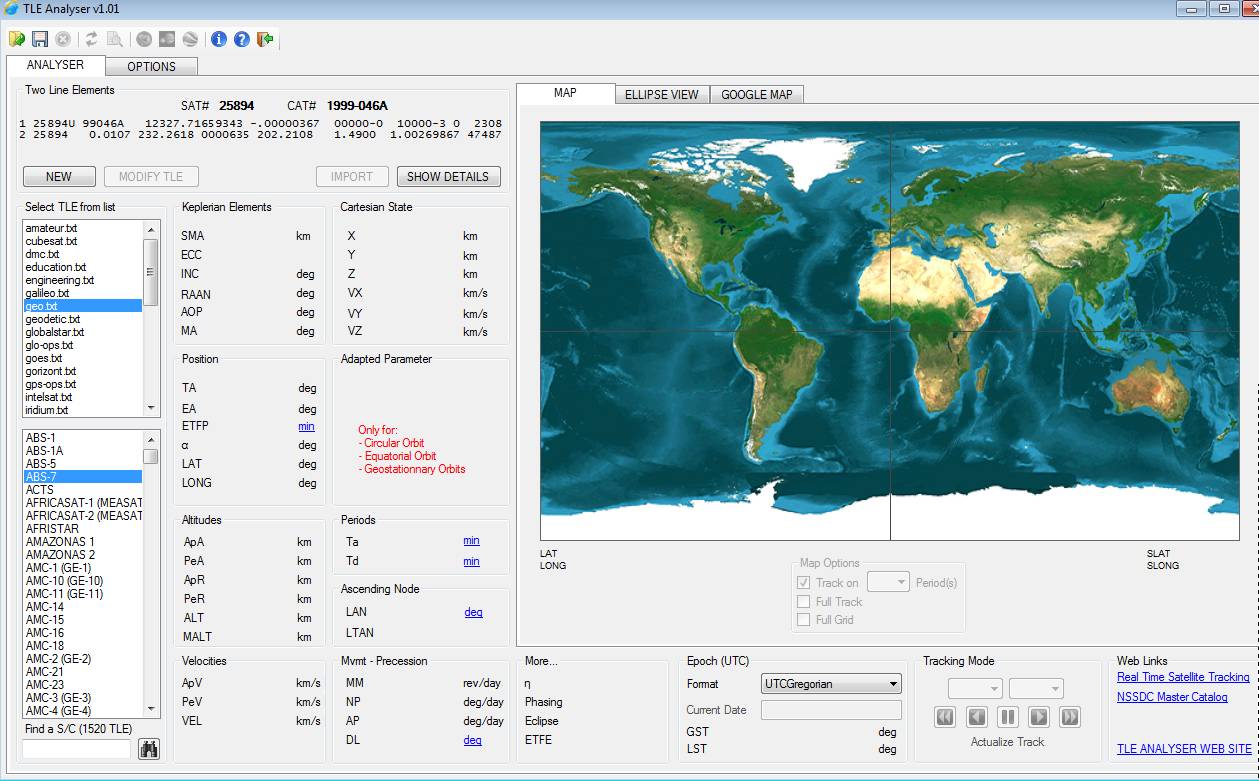Enable the Full Track checkbox
Screen dimensions: 1259x781
804,602
